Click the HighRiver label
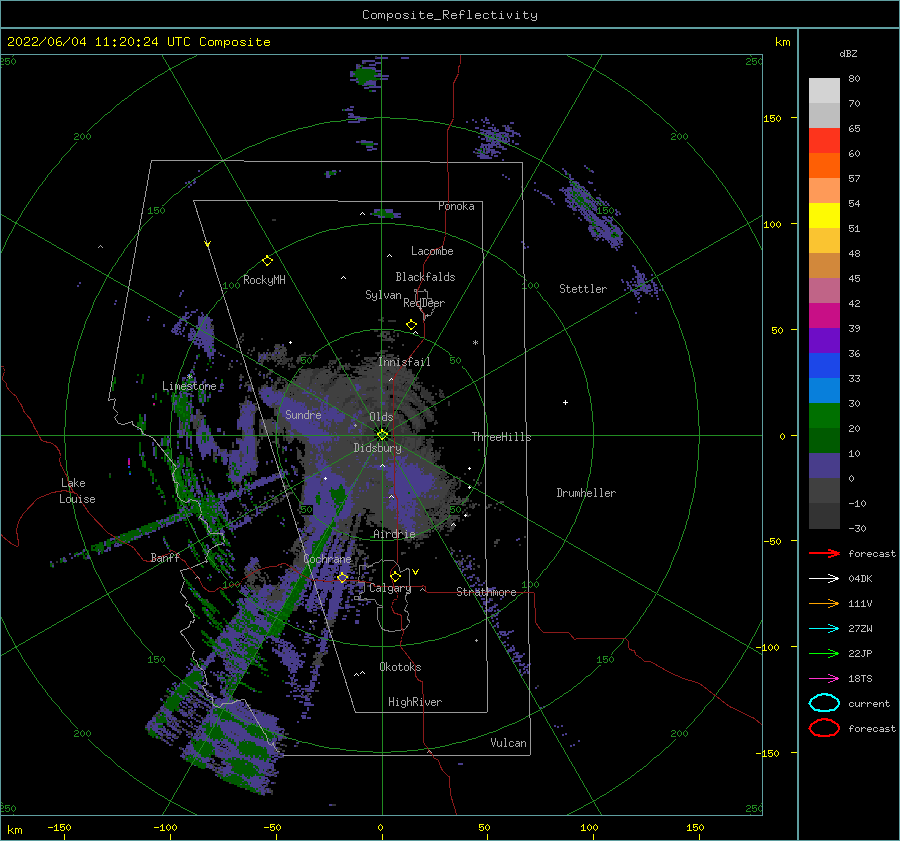The height and width of the screenshot is (841, 900). point(415,702)
